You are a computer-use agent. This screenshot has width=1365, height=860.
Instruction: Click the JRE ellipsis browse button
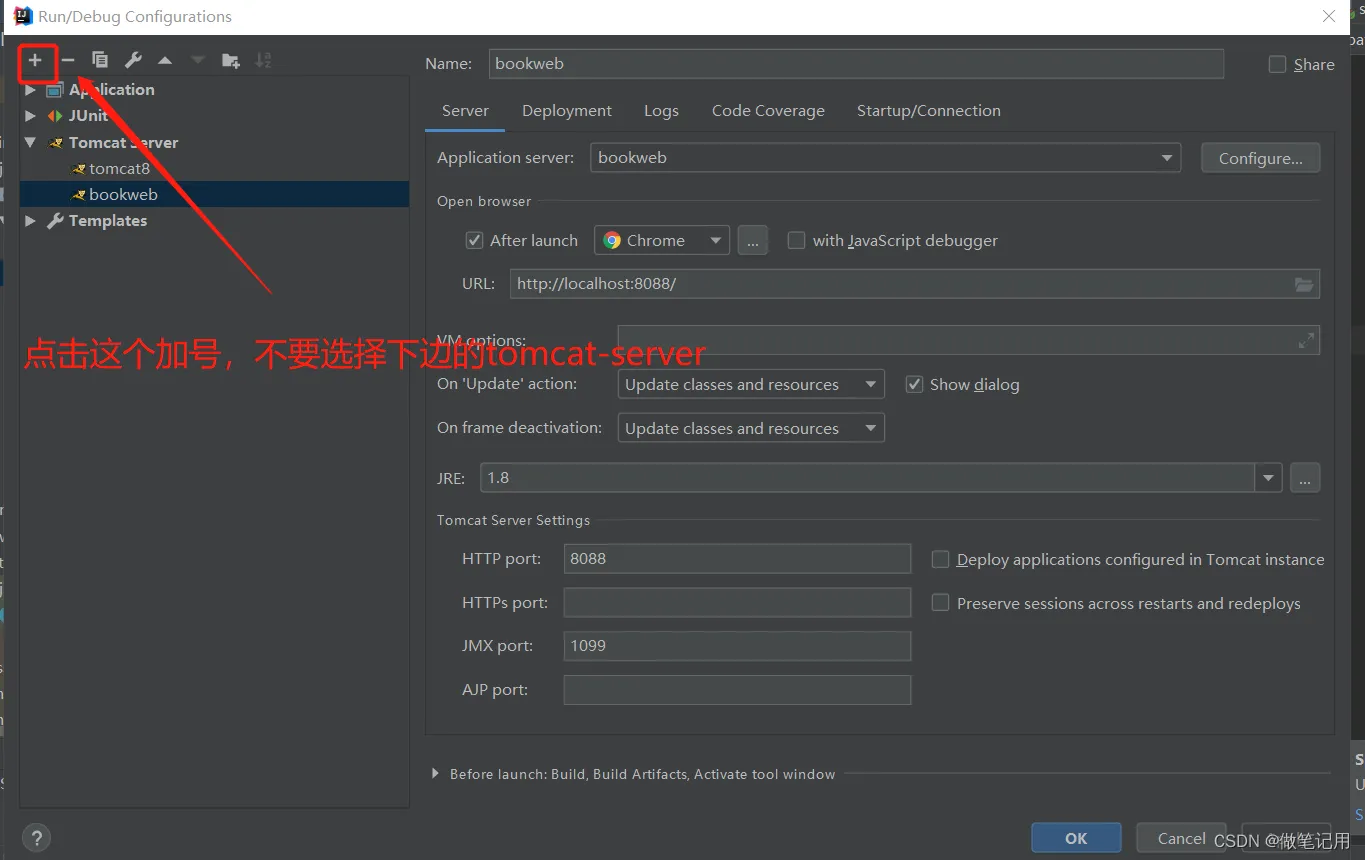click(x=1305, y=478)
